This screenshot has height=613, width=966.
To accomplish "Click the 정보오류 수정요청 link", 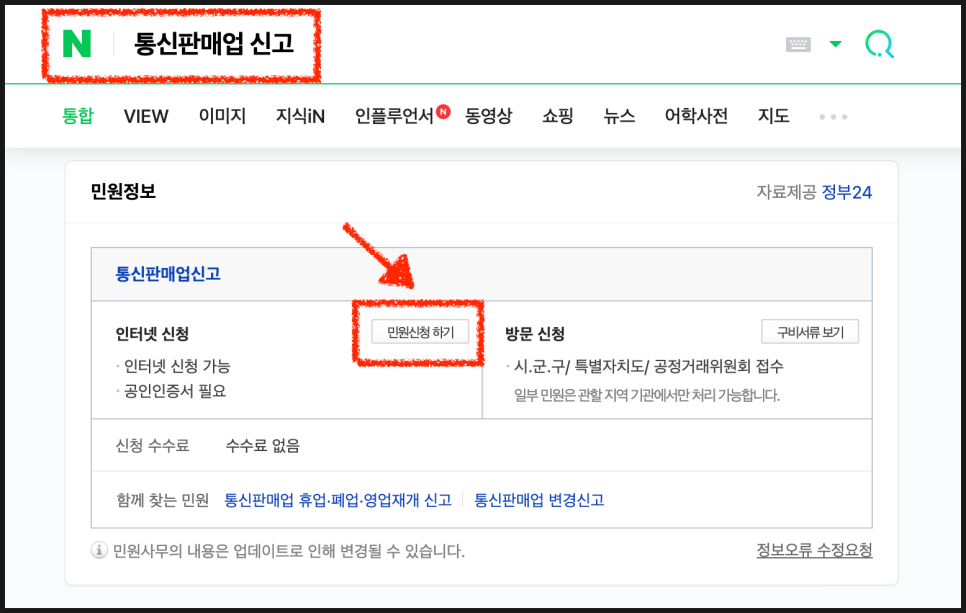I will [814, 550].
